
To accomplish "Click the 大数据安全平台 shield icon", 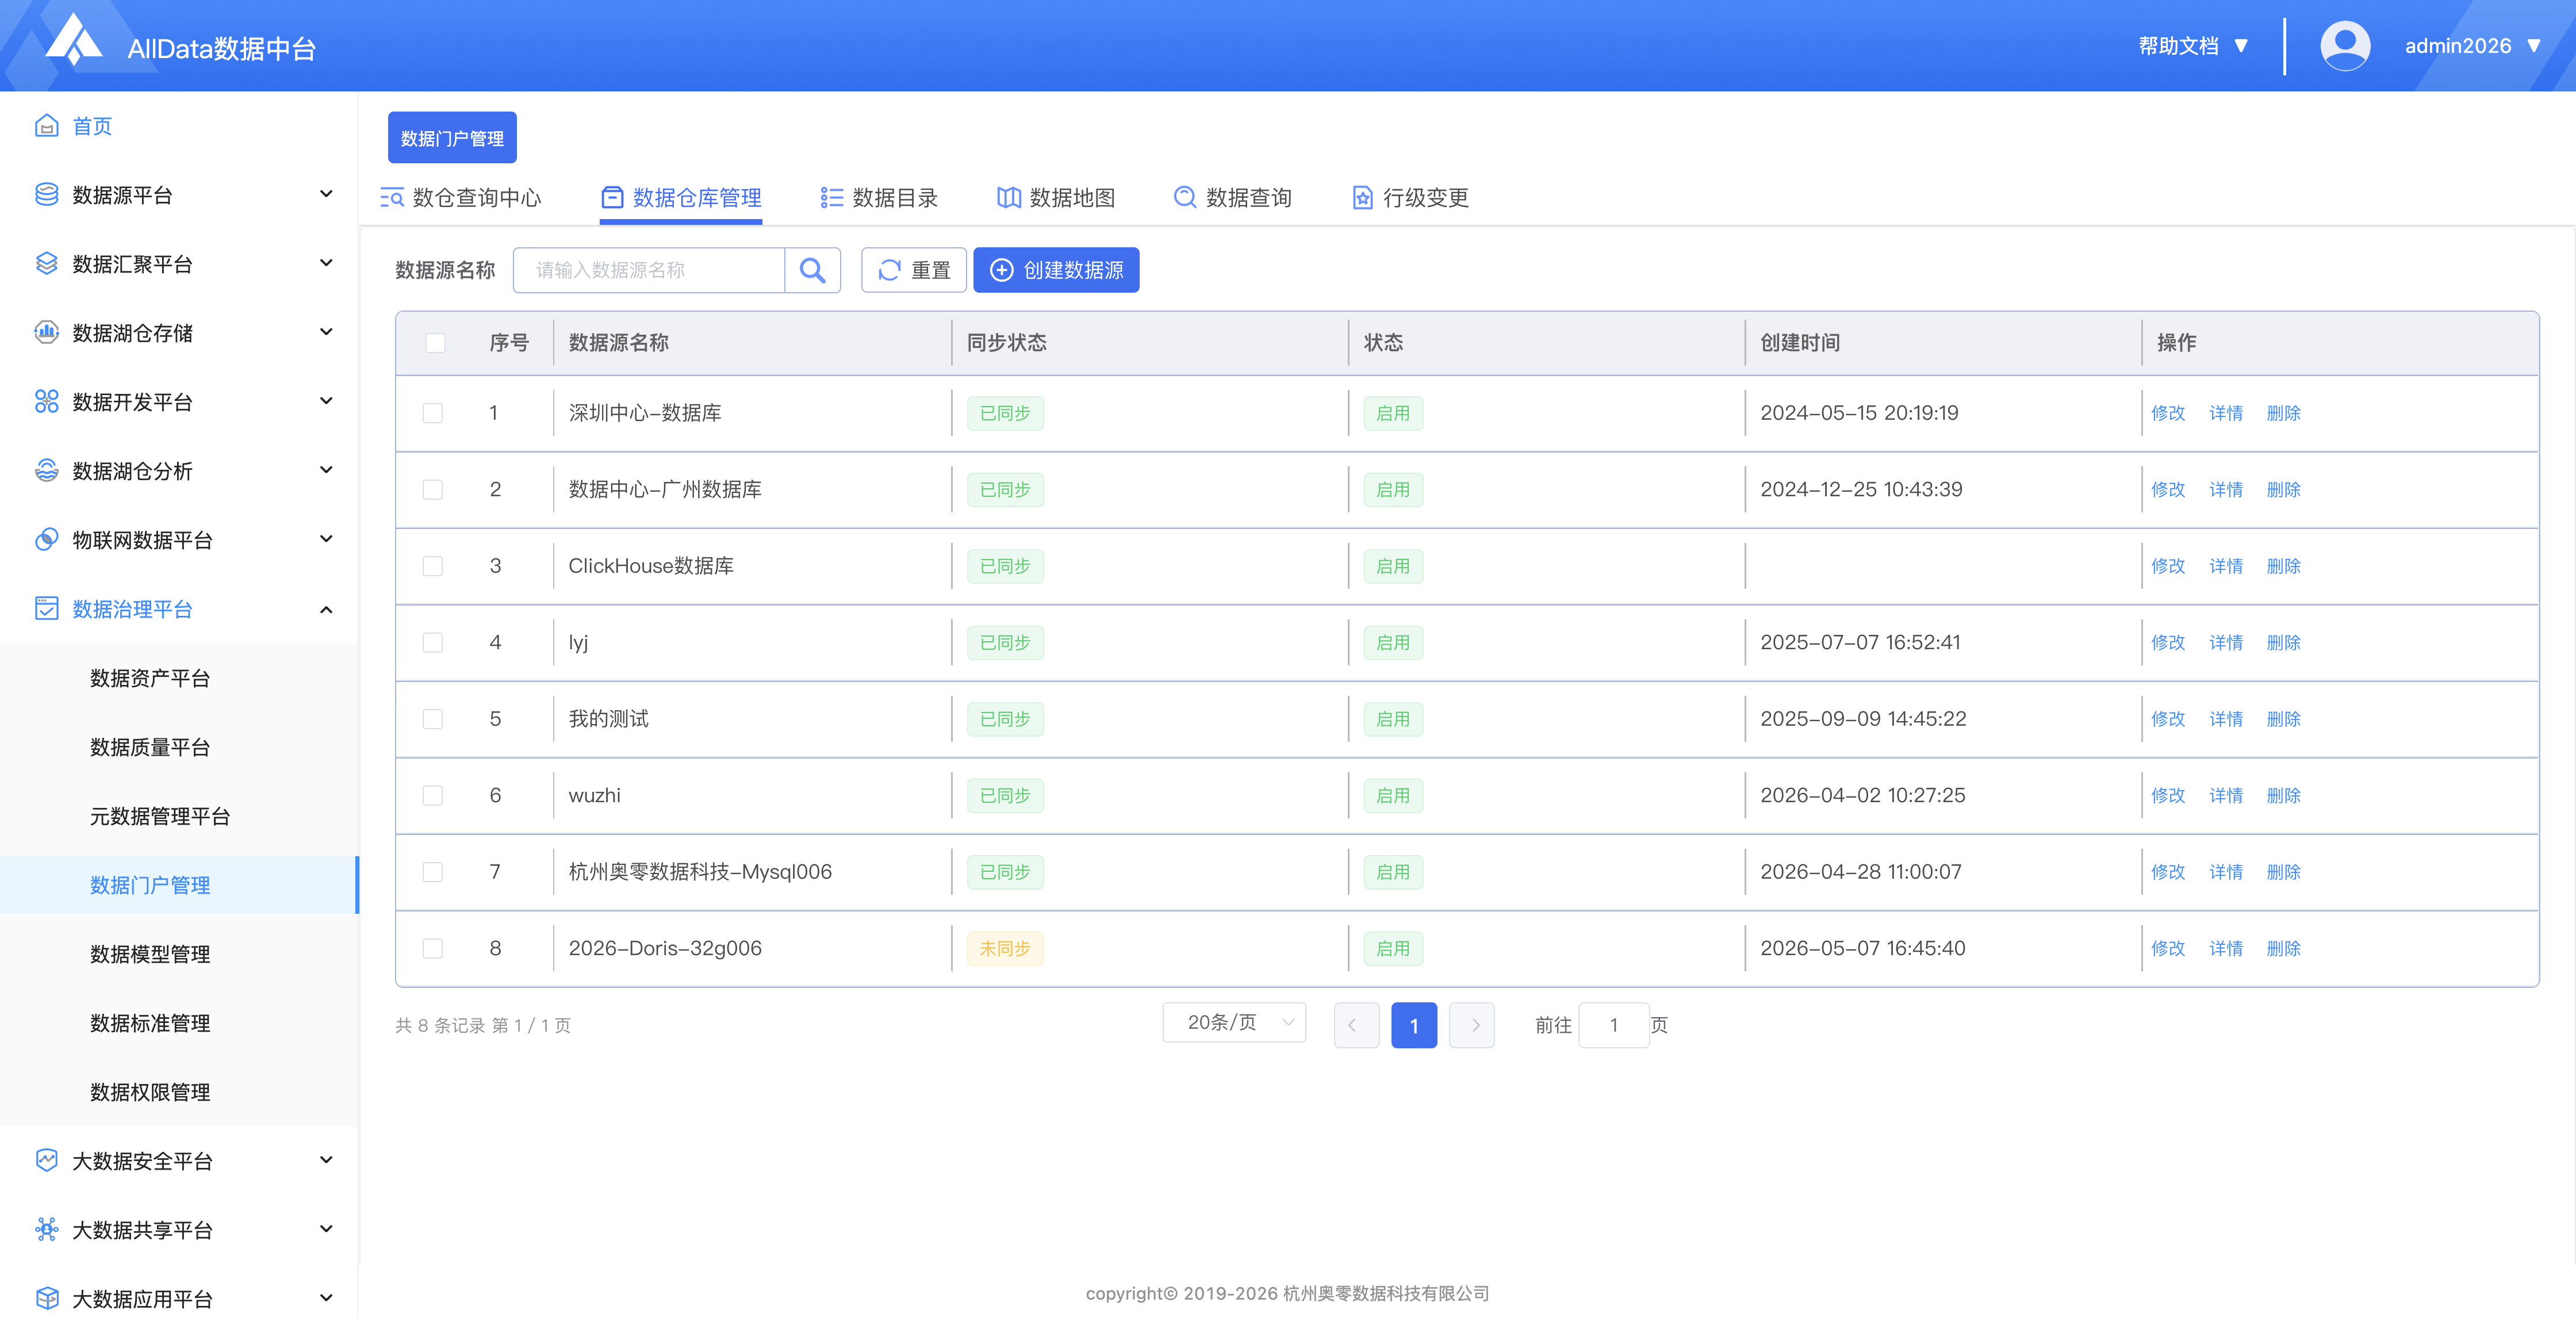I will pyautogui.click(x=46, y=1160).
